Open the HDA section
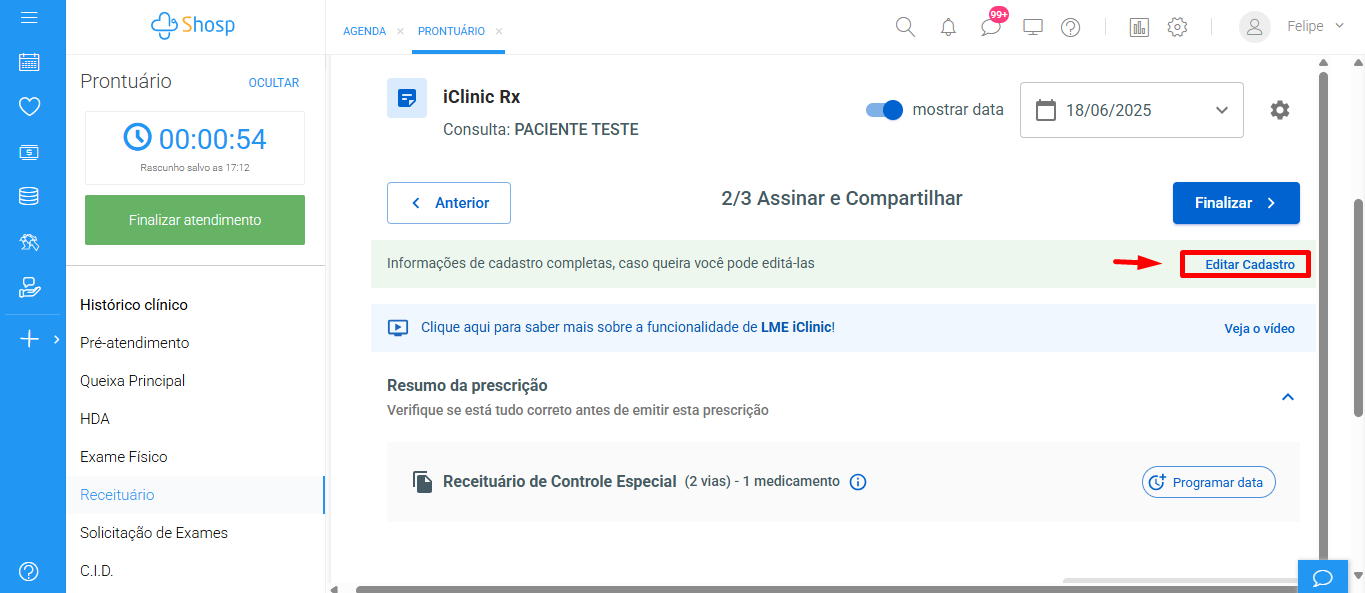Image resolution: width=1365 pixels, height=593 pixels. click(95, 419)
